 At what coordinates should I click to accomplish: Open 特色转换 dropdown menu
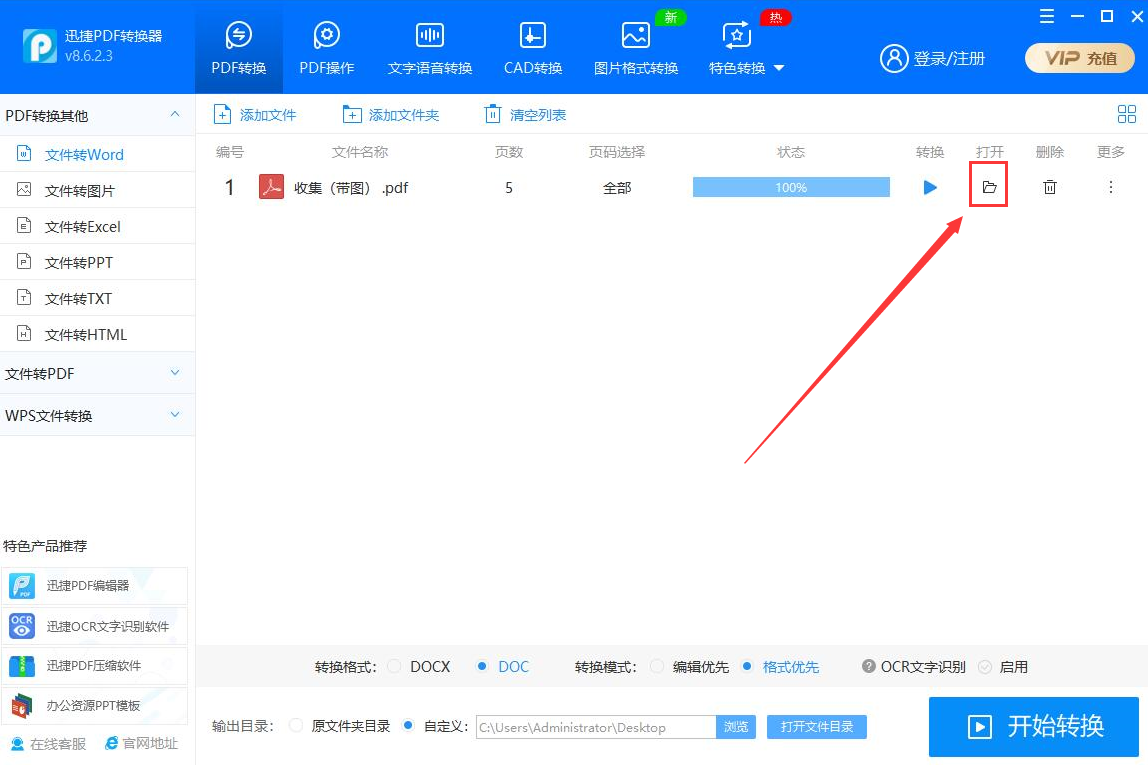(x=745, y=48)
